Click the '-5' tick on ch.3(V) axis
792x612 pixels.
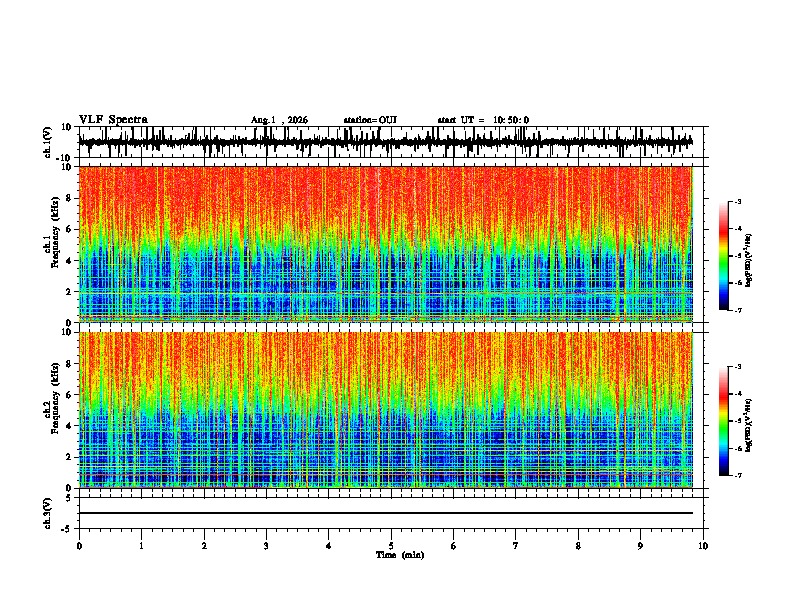(x=68, y=529)
